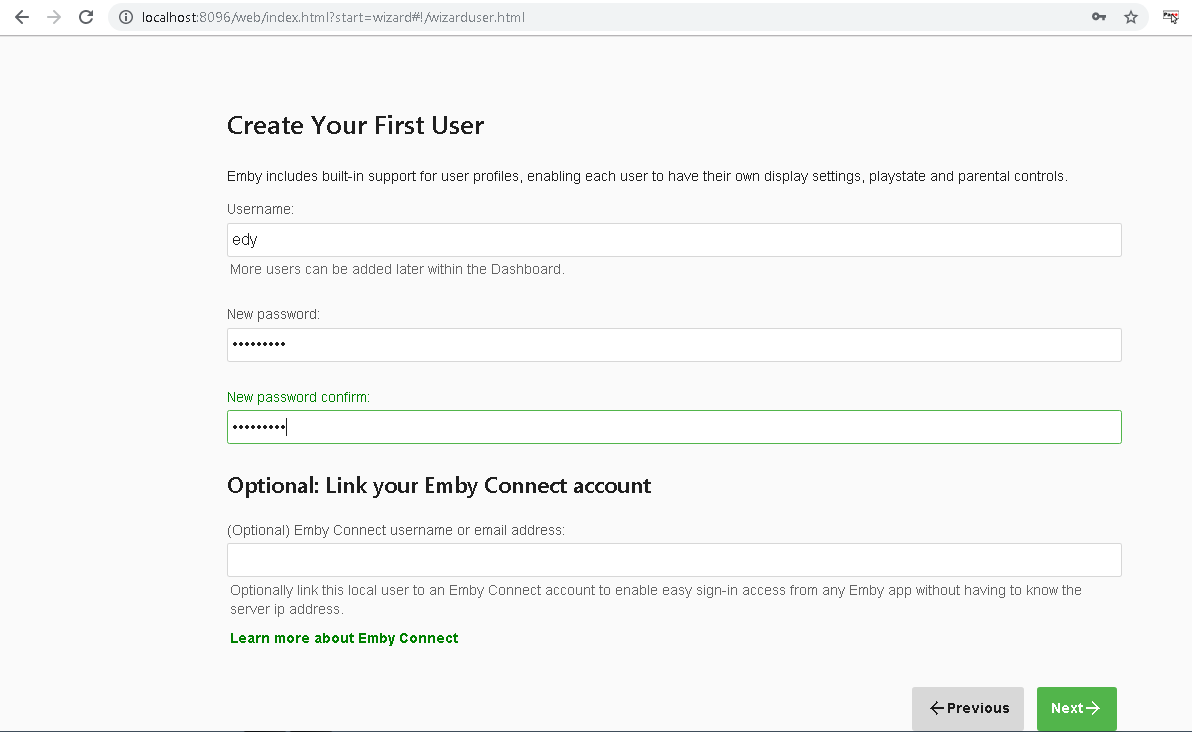1192x732 pixels.
Task: Click the Create Your First User heading
Action: click(355, 125)
